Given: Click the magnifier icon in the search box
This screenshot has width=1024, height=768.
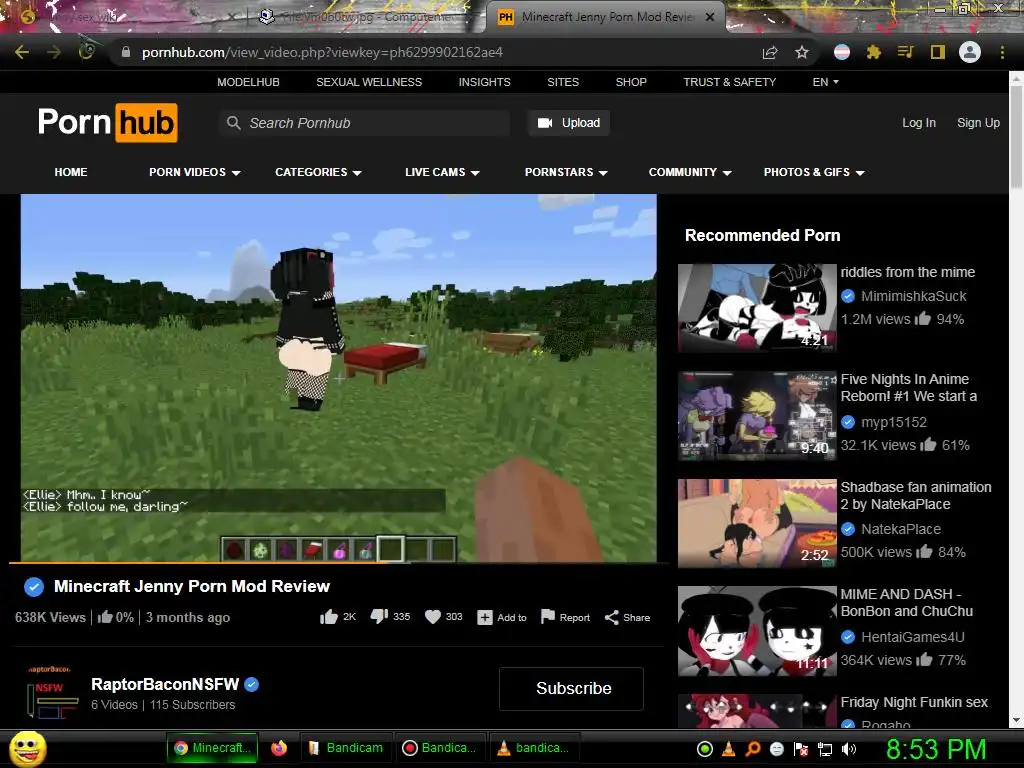Looking at the screenshot, I should (233, 123).
